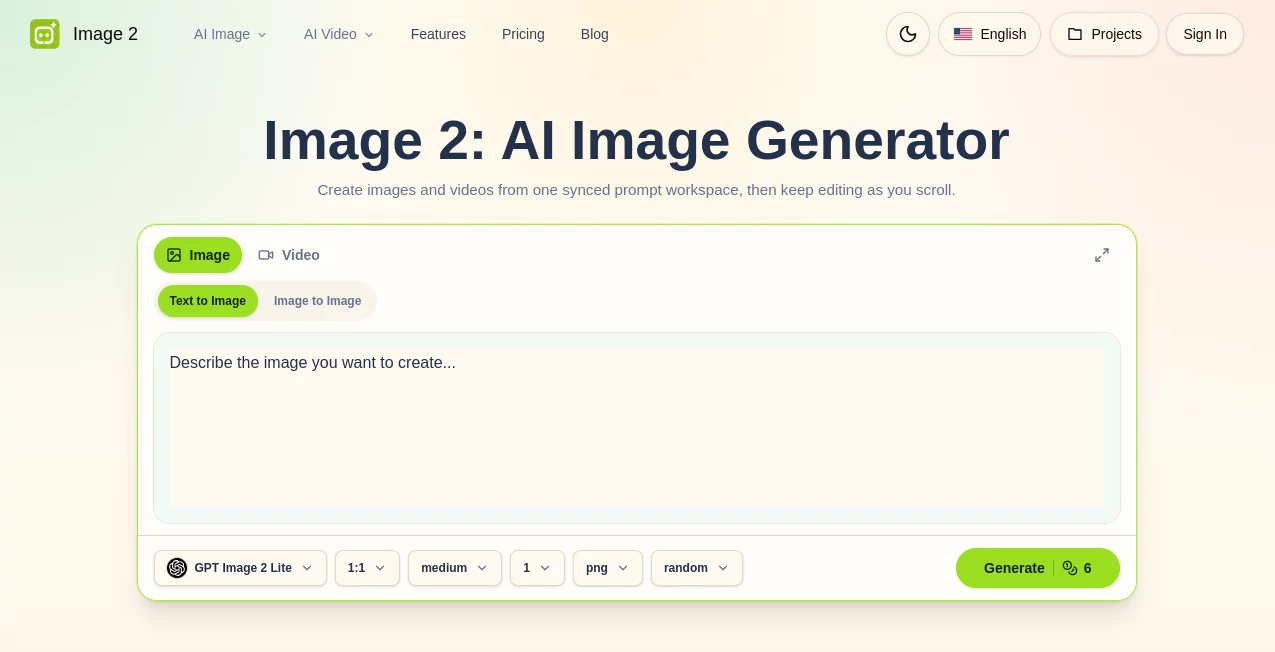
Task: Click the Image 2 logo icon
Action: (45, 34)
